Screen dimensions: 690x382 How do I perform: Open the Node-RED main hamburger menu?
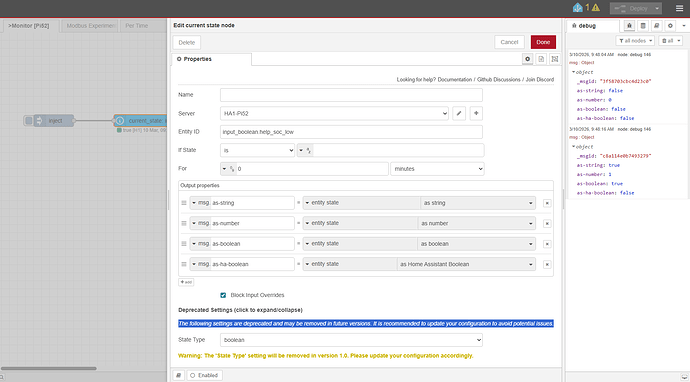679,8
